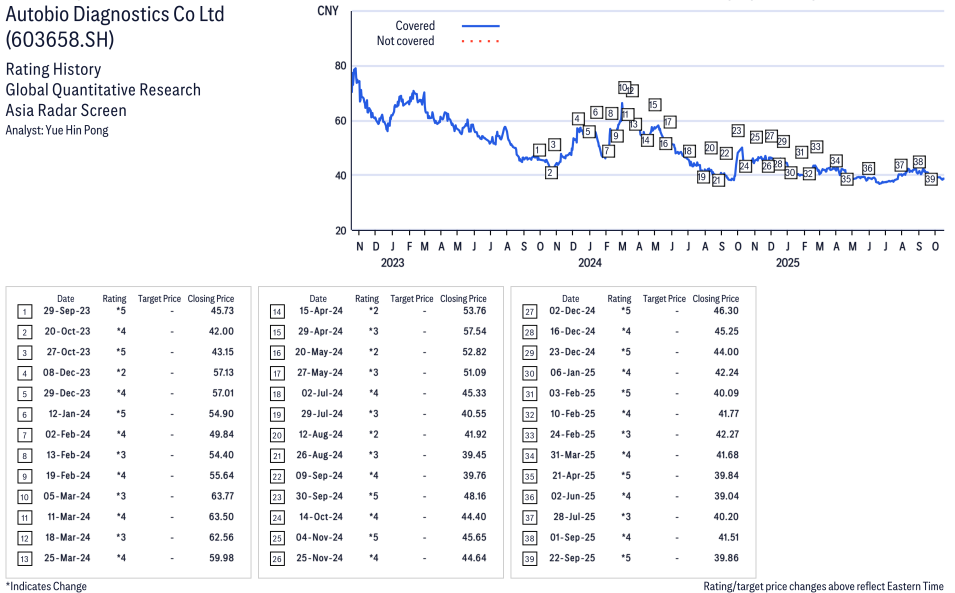Viewport: 955px width, 593px height.
Task: Click chart marker 2 on the price line
Action: click(551, 173)
